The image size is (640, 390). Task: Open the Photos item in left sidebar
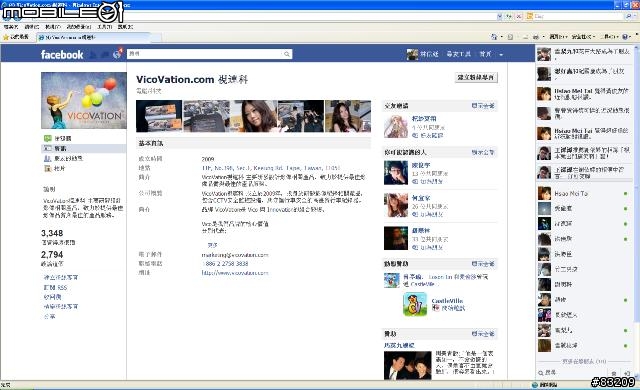(54, 168)
